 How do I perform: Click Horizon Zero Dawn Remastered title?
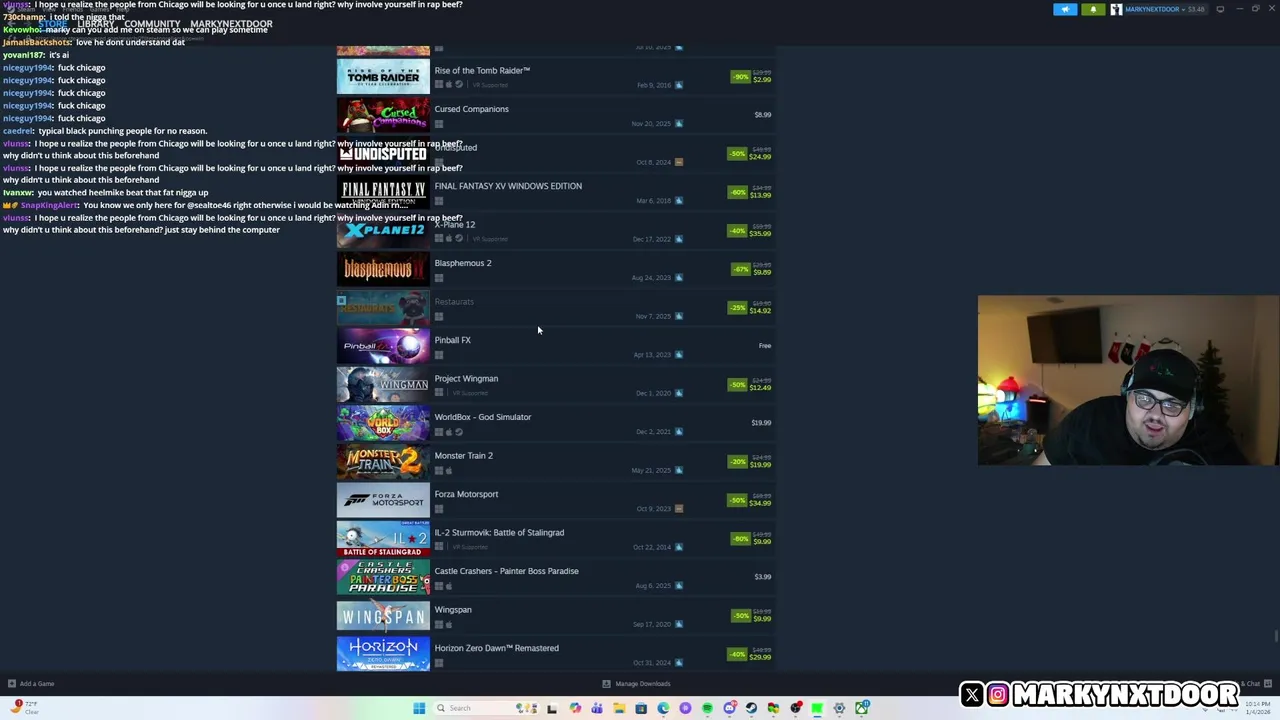(x=496, y=648)
